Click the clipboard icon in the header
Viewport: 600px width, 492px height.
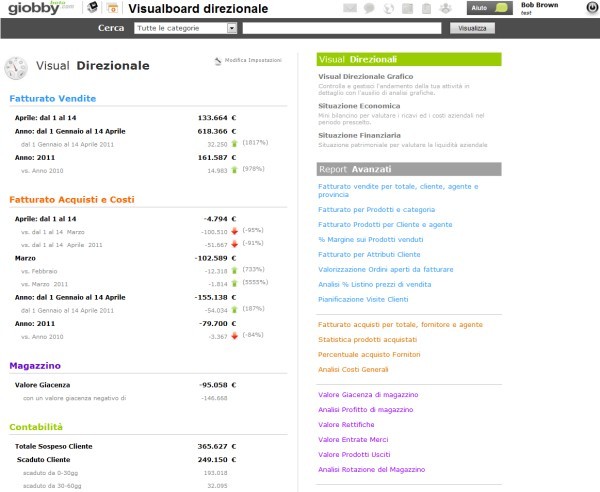click(x=426, y=8)
